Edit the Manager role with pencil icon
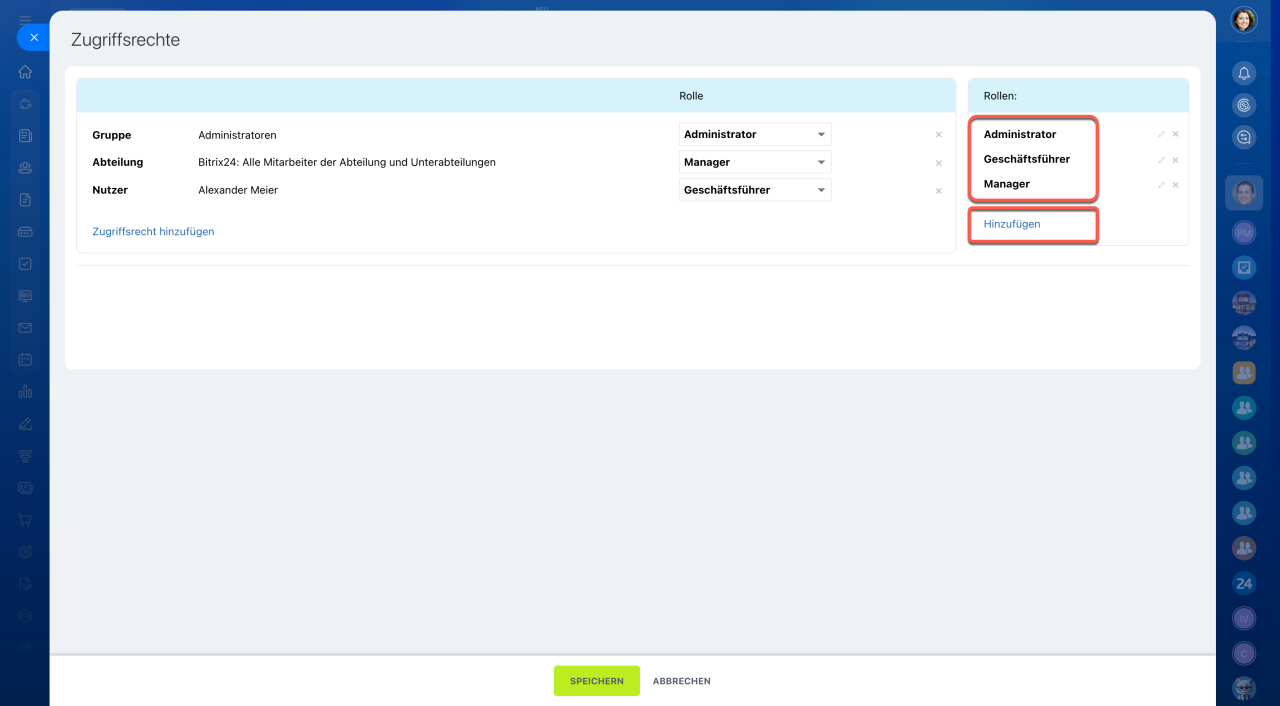The width and height of the screenshot is (1280, 706). coord(1162,185)
